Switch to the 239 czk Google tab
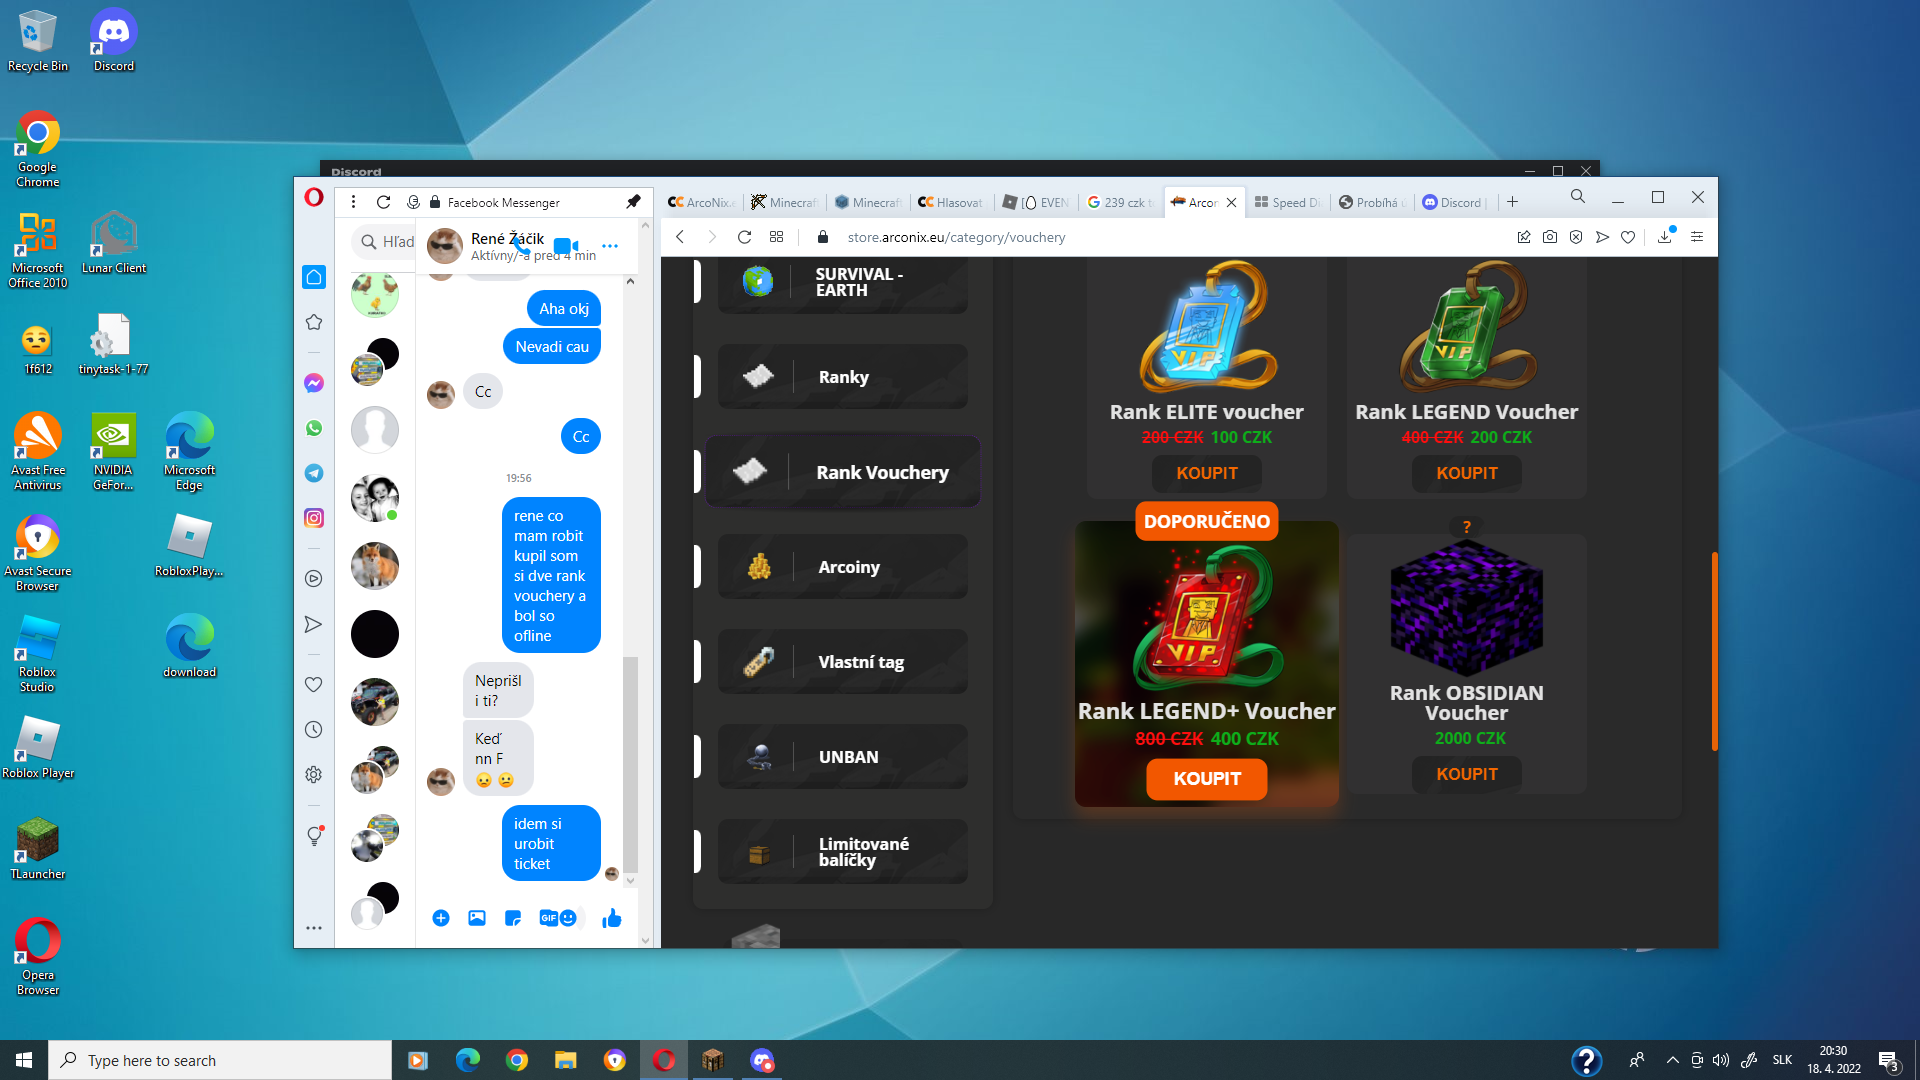The image size is (1920, 1080). coord(1120,202)
